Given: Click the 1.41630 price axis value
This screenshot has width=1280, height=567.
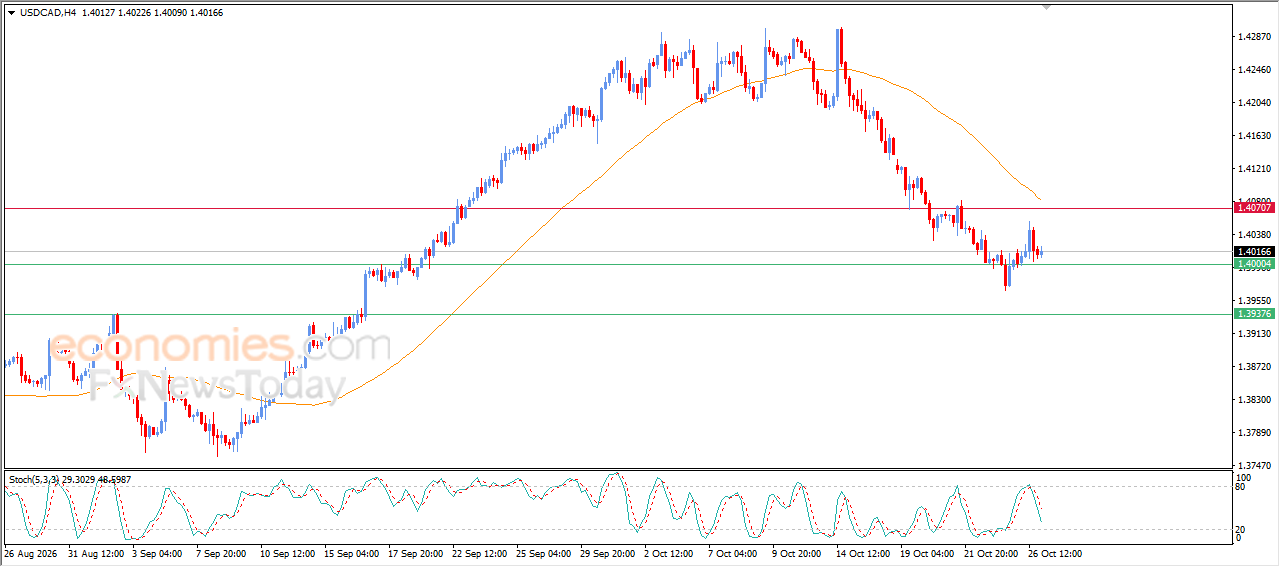Looking at the screenshot, I should pos(1254,136).
